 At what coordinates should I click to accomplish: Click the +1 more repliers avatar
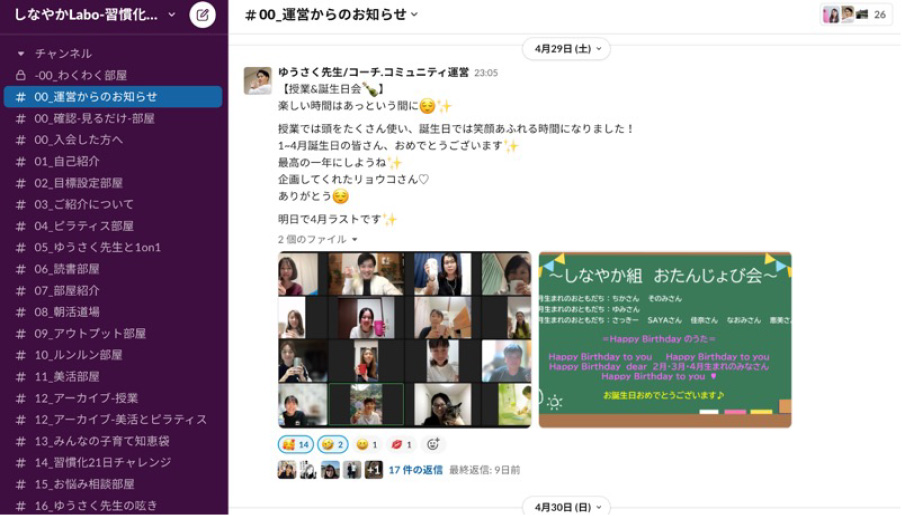374,470
